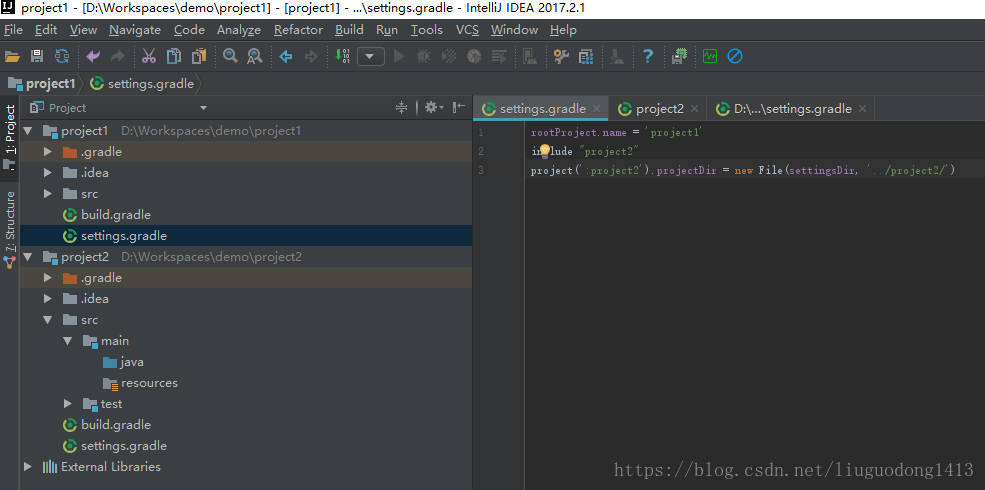Open the run configuration dropdown
The width and height of the screenshot is (985, 490).
(371, 57)
